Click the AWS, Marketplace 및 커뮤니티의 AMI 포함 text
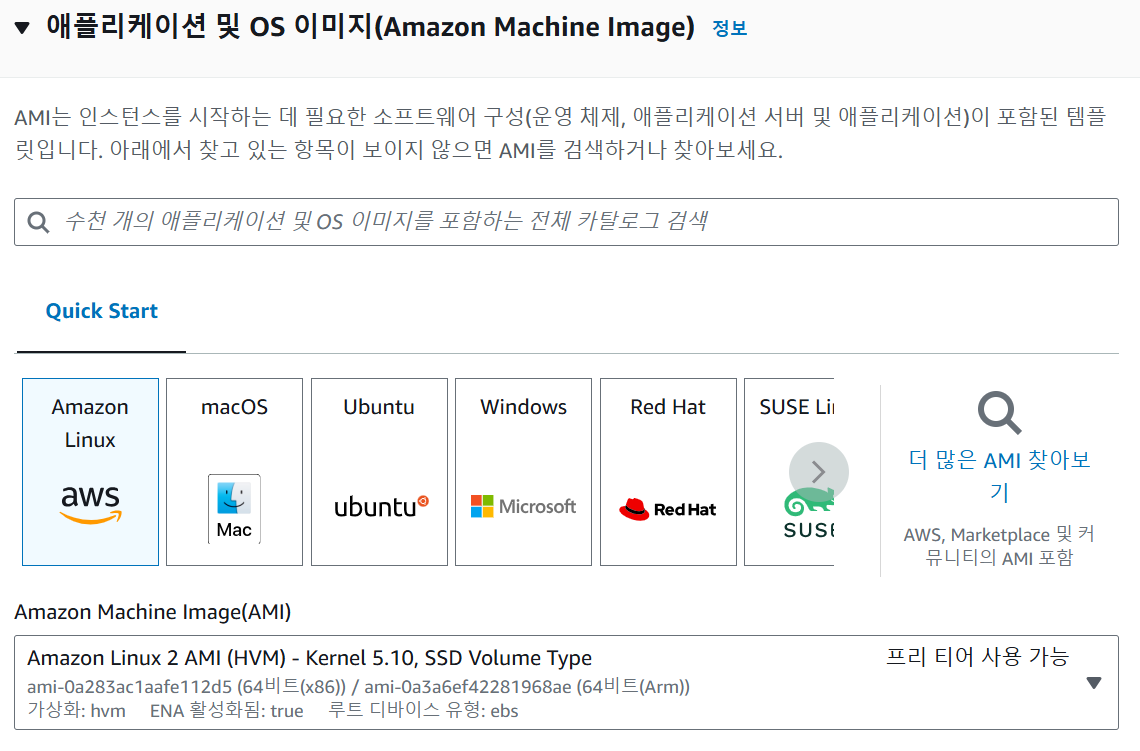The width and height of the screenshot is (1140, 751). click(x=999, y=546)
